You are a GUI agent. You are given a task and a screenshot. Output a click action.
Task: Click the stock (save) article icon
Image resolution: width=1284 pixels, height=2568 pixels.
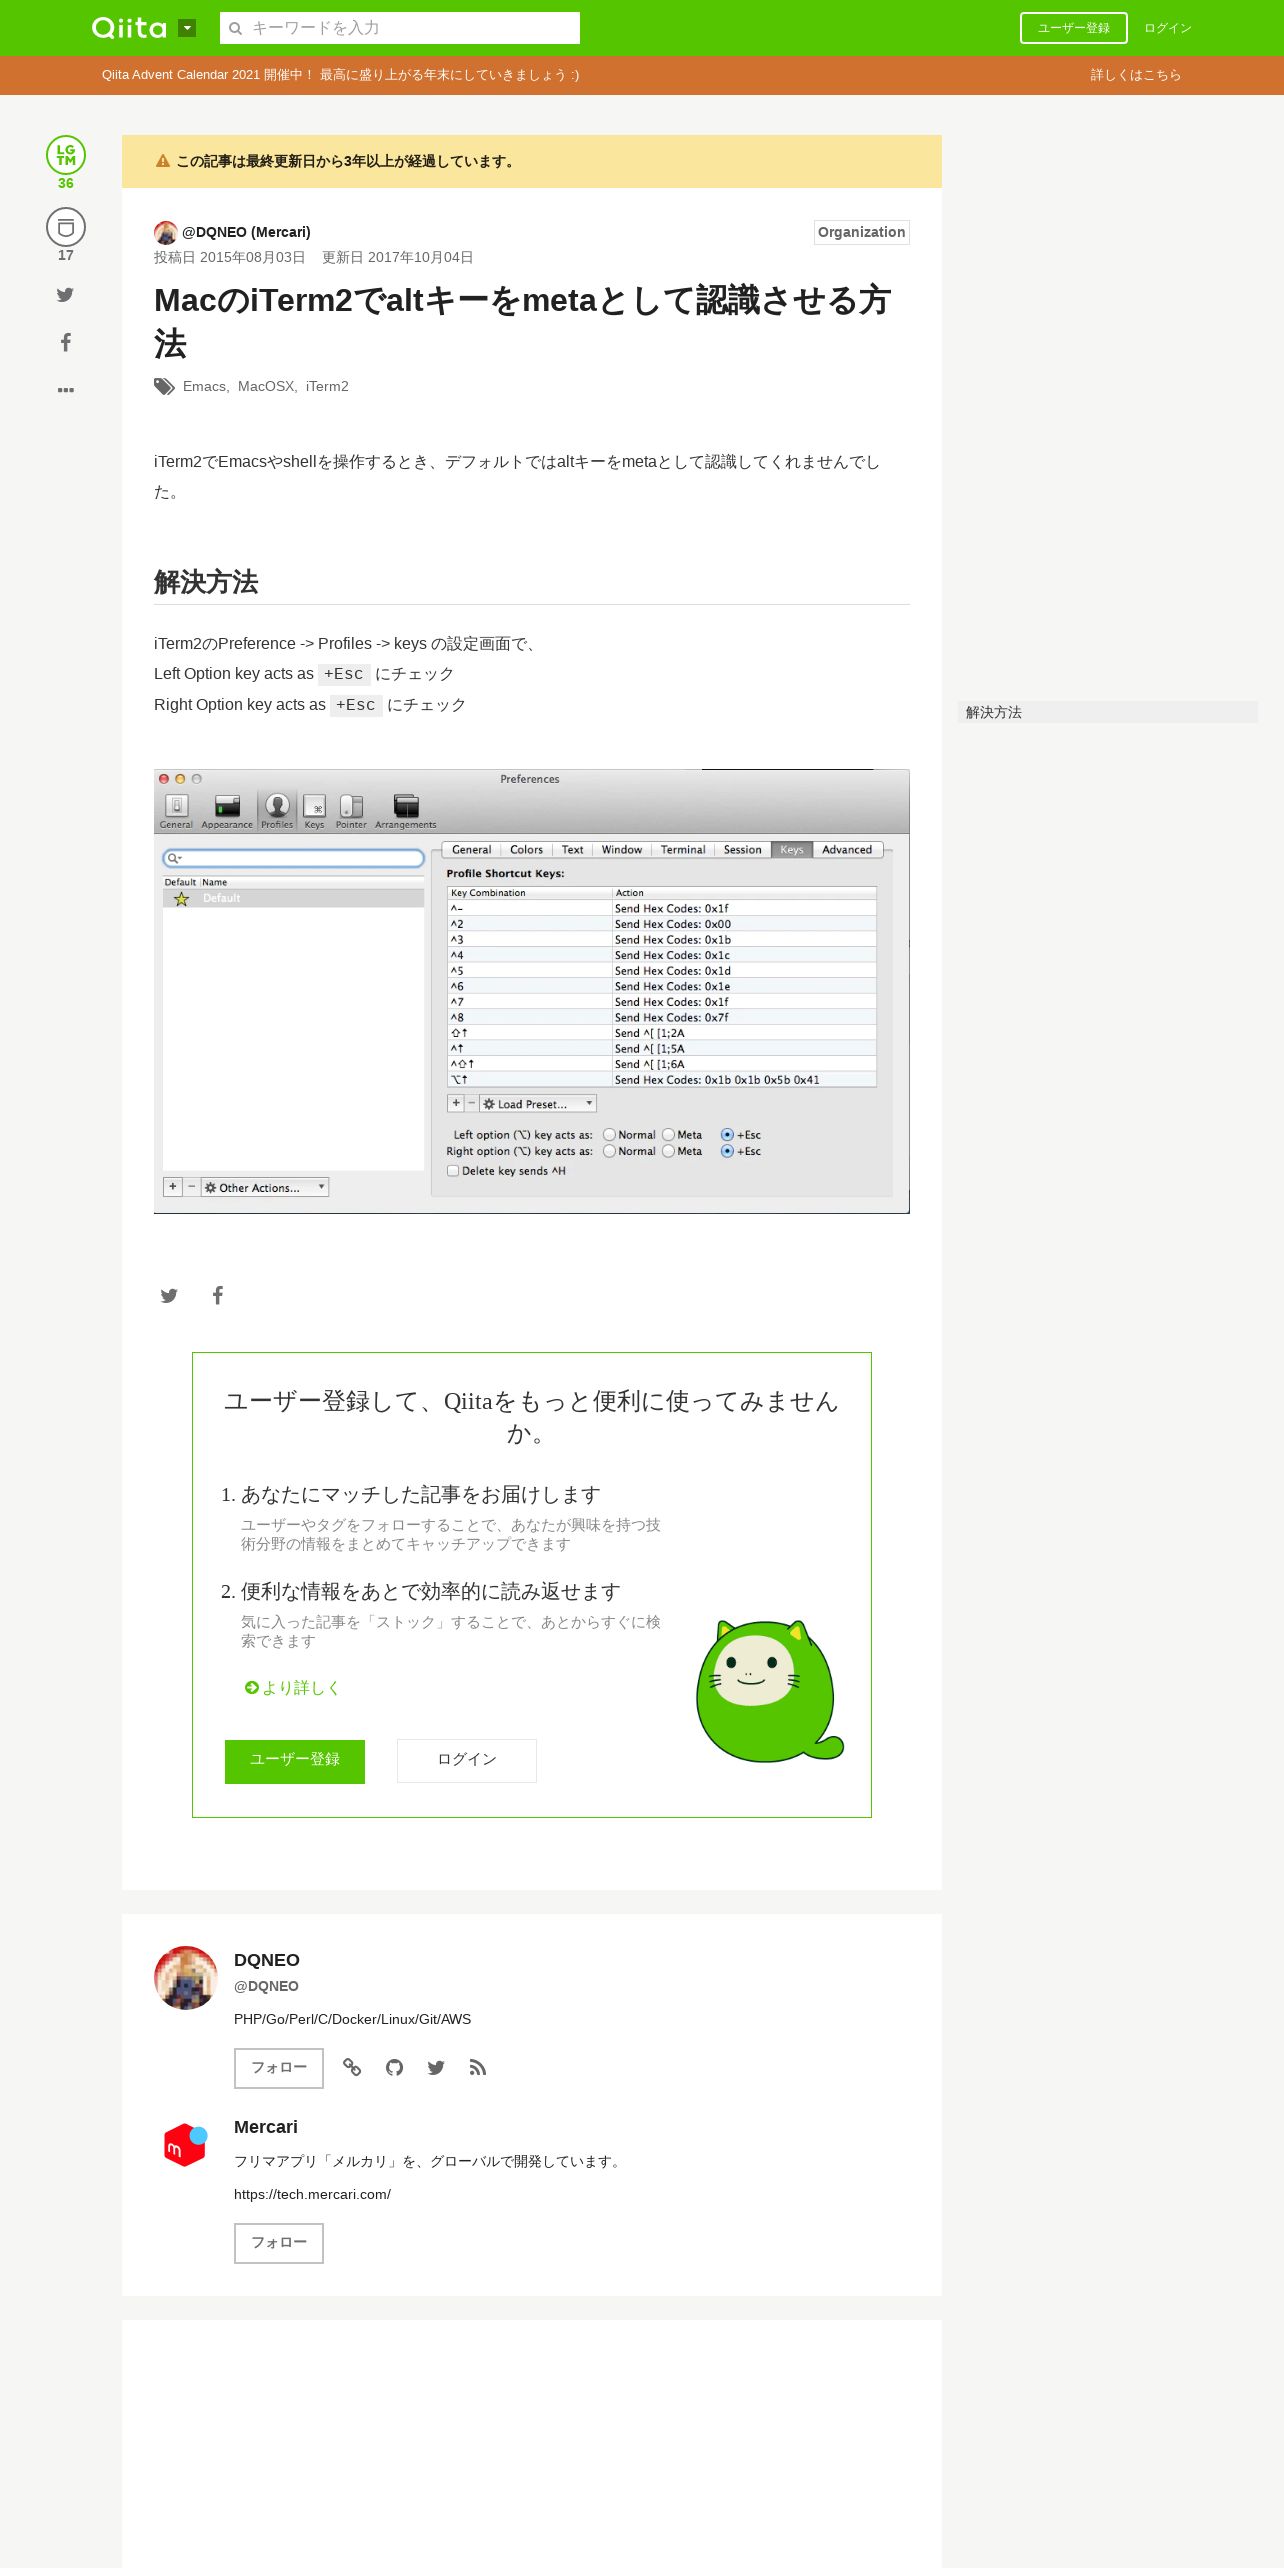66,227
